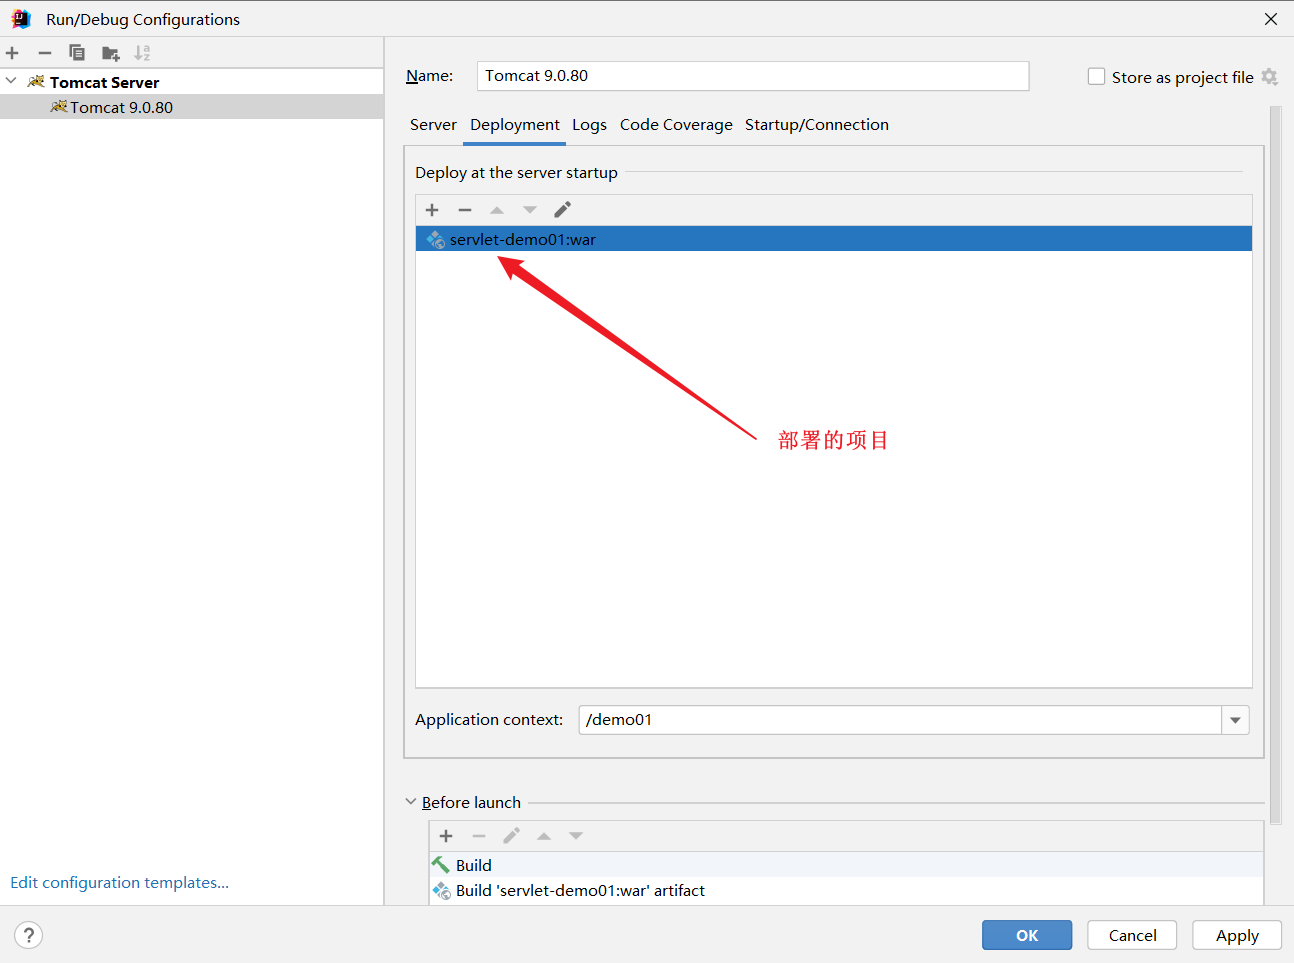Collapse the Tomcat Server tree node
Screen dimensions: 1294x963
(12, 81)
